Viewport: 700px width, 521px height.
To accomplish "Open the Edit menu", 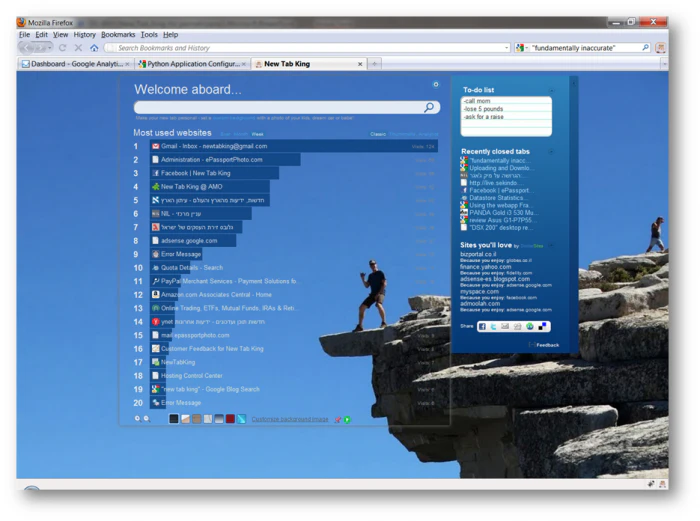I will pos(42,35).
